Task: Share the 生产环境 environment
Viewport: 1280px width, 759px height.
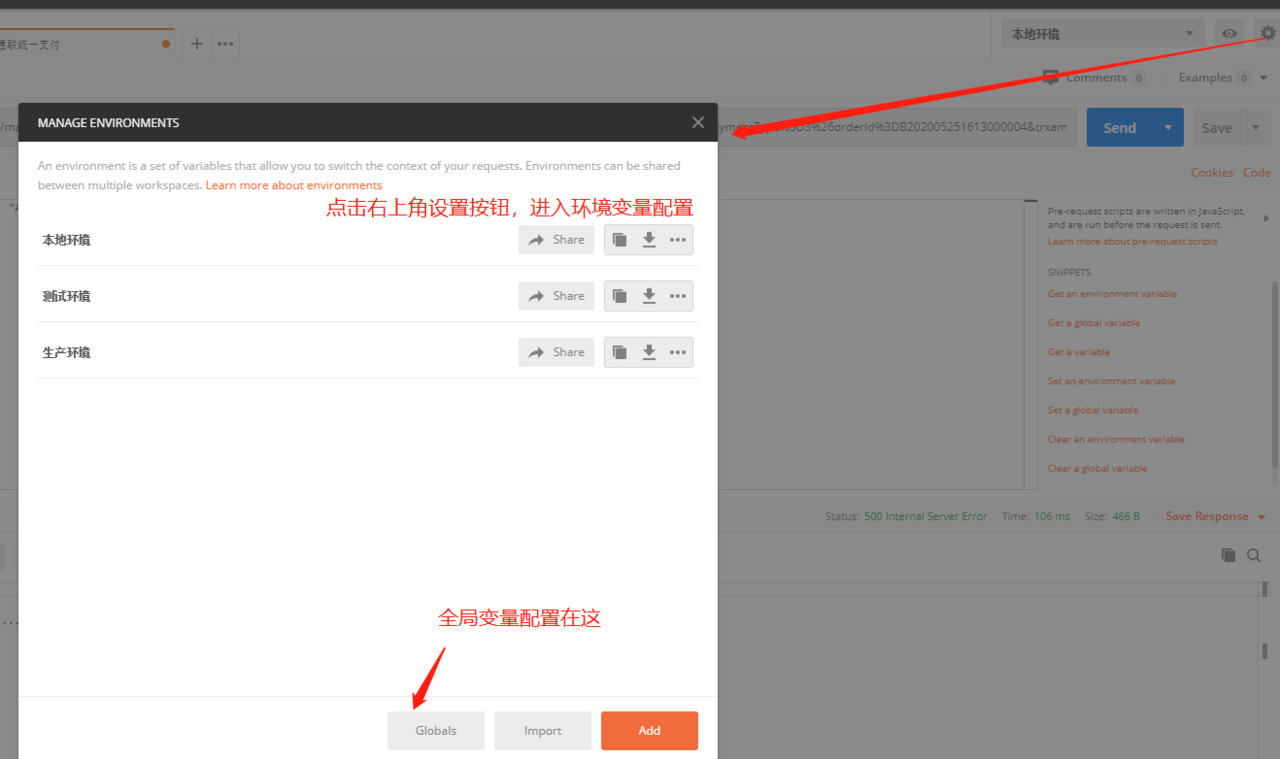Action: pos(556,352)
